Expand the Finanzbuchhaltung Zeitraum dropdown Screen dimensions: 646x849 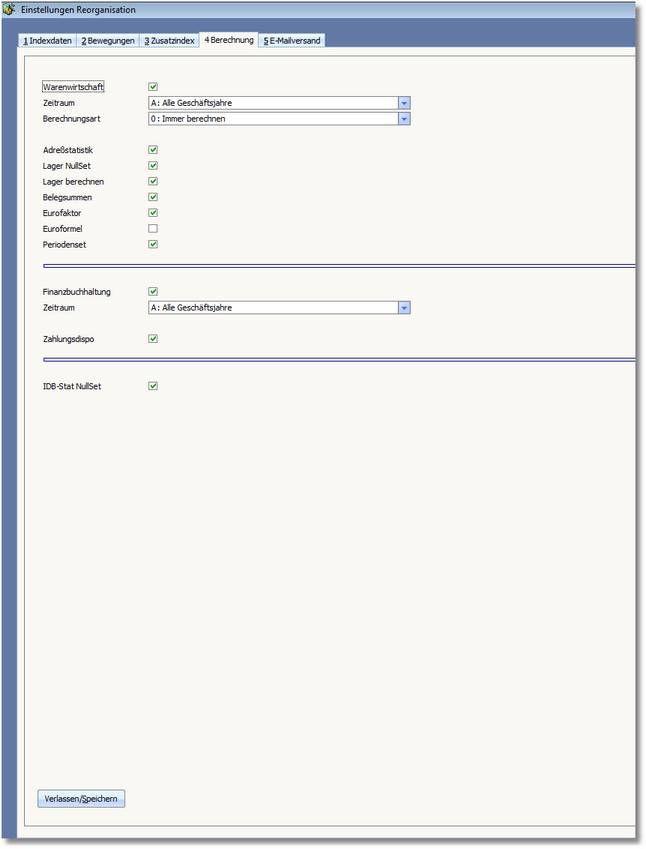(404, 308)
